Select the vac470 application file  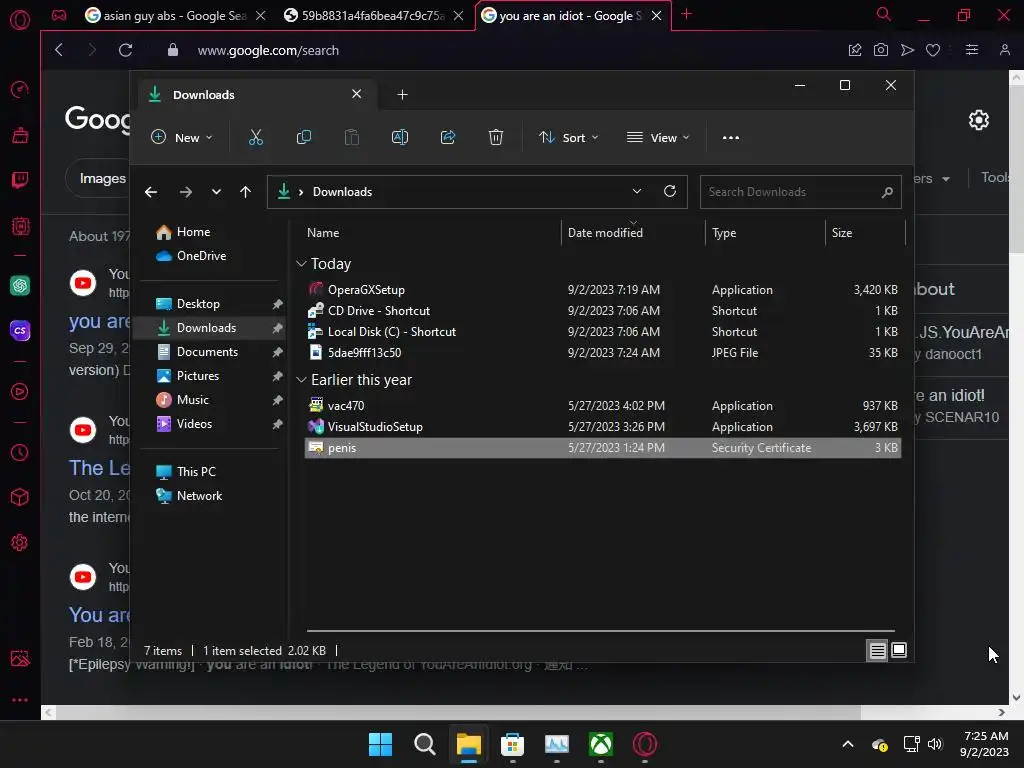point(603,406)
